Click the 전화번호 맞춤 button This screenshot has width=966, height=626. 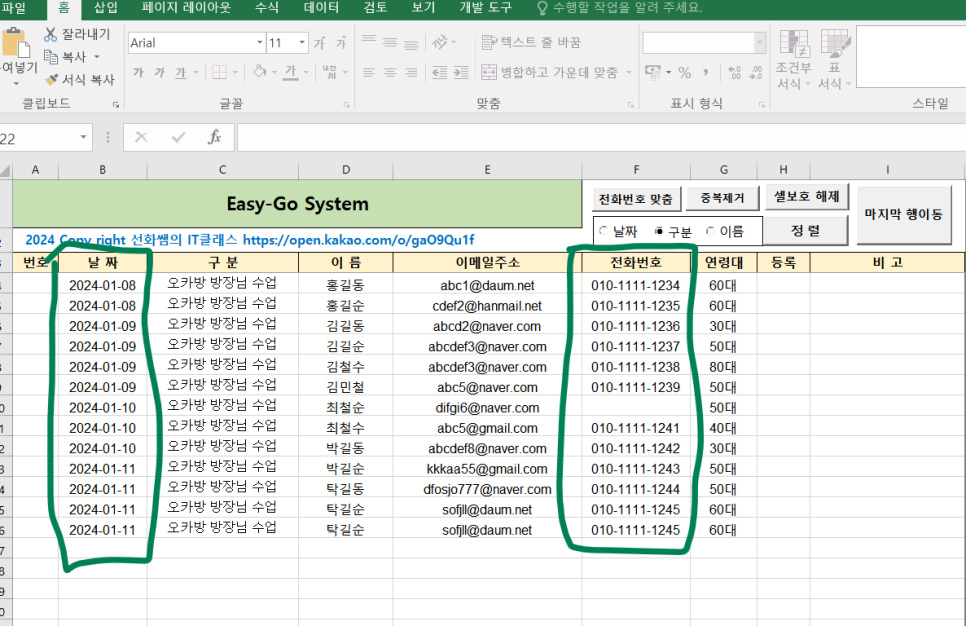coord(636,199)
